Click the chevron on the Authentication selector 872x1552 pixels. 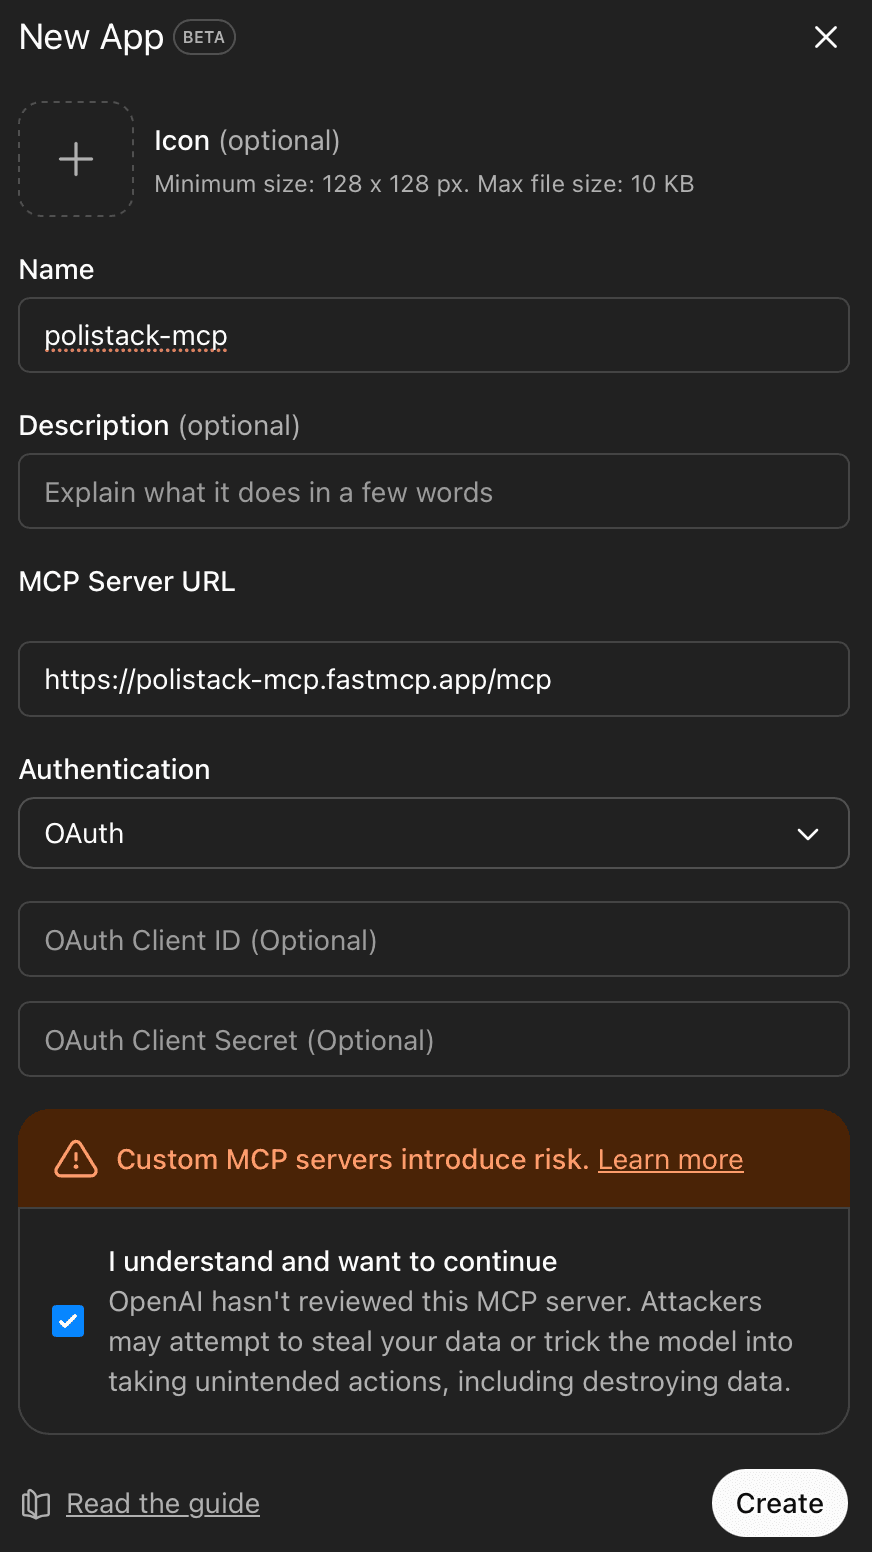(810, 833)
